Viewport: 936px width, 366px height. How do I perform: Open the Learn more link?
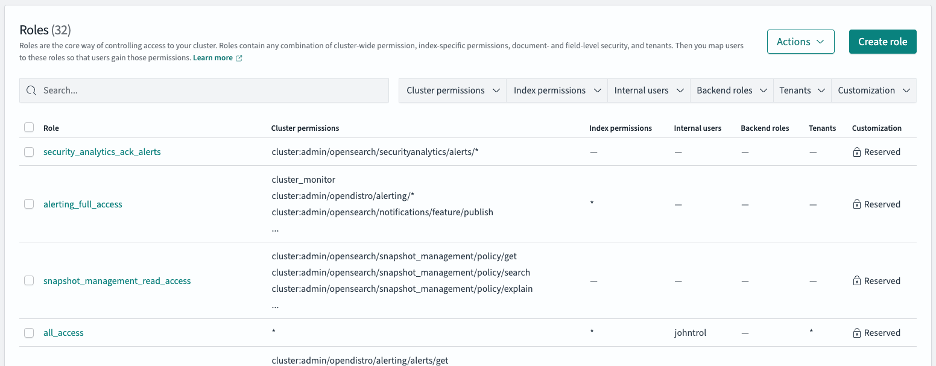[x=213, y=58]
